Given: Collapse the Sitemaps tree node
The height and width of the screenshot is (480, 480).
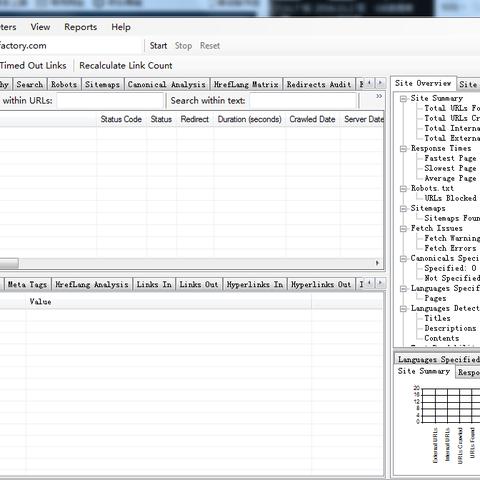Looking at the screenshot, I should [x=404, y=209].
